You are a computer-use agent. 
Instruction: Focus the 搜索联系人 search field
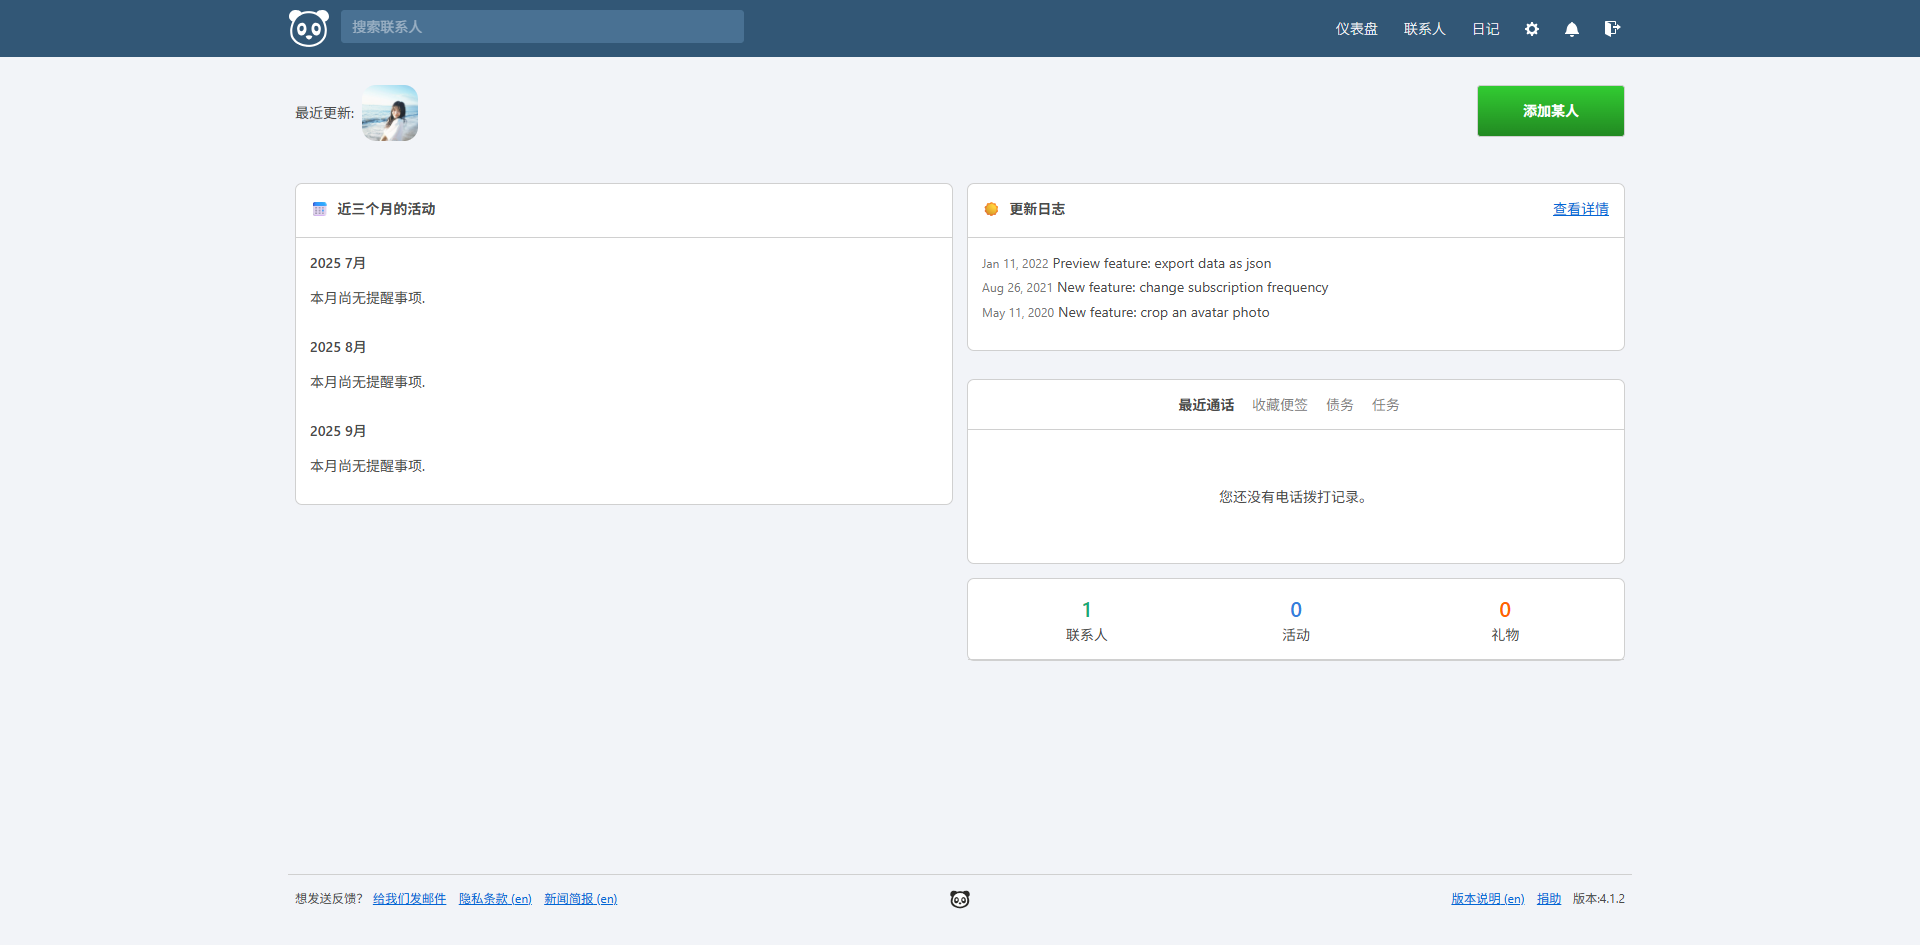point(542,27)
